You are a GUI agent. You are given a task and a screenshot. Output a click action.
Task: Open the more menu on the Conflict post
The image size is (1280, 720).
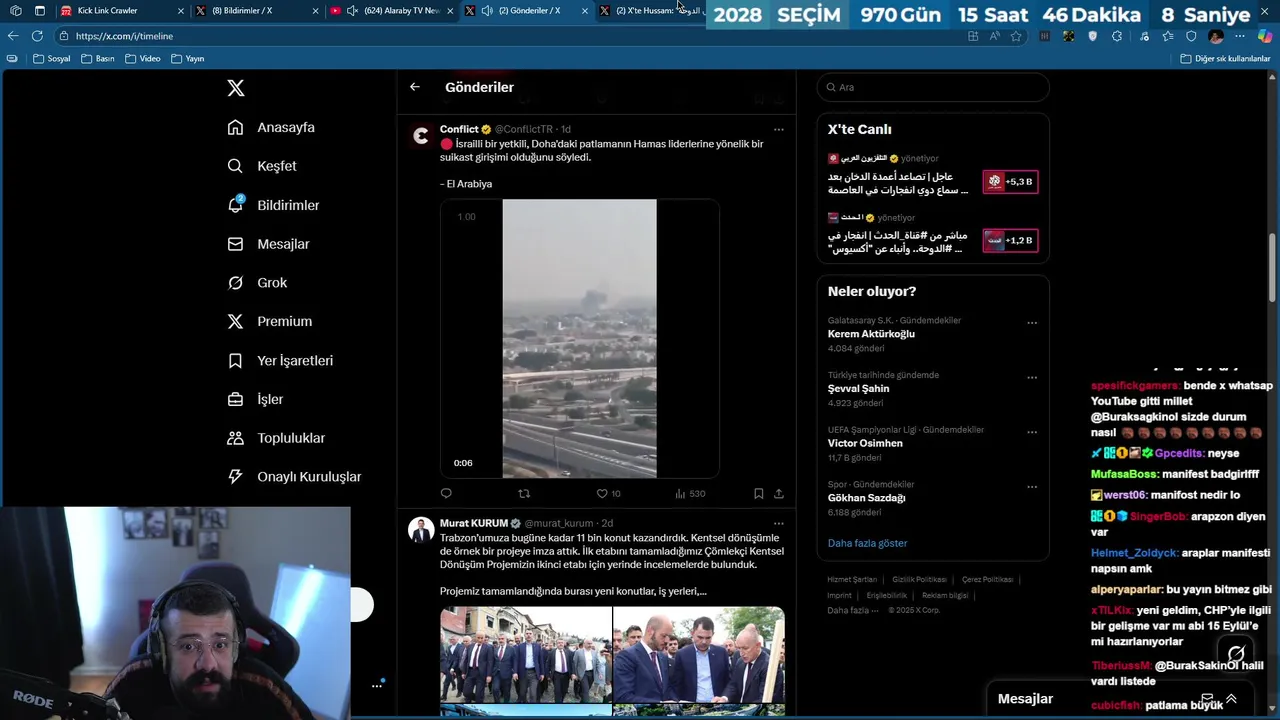click(779, 129)
